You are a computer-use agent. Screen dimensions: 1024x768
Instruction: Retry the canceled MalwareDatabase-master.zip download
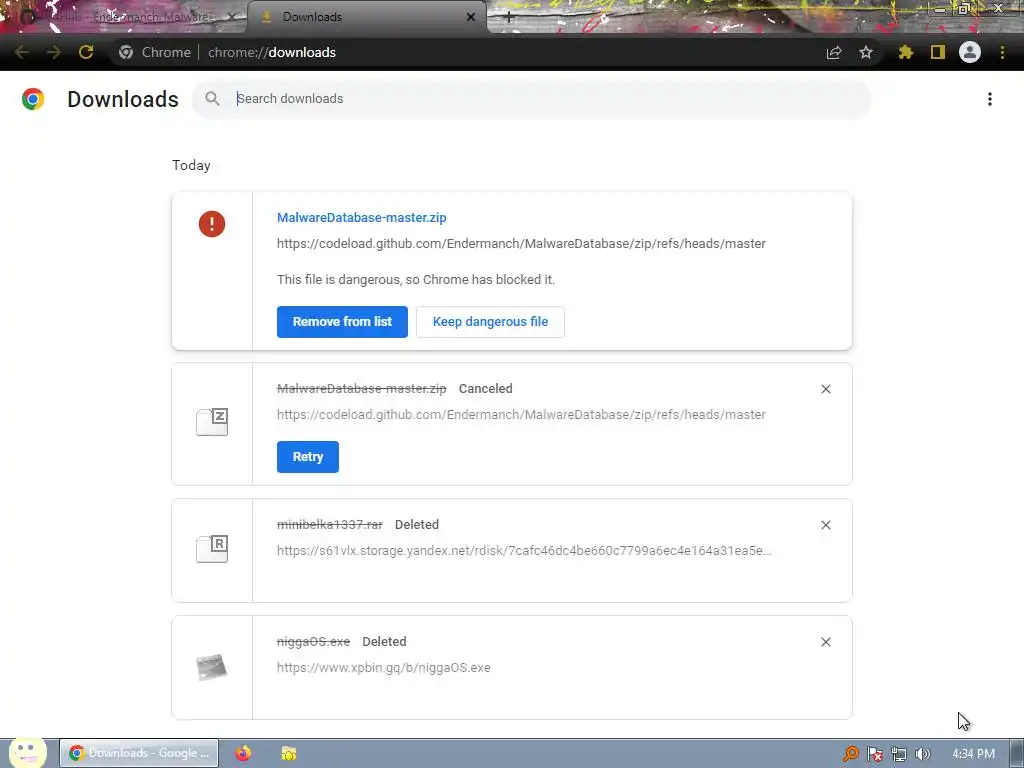pos(308,457)
